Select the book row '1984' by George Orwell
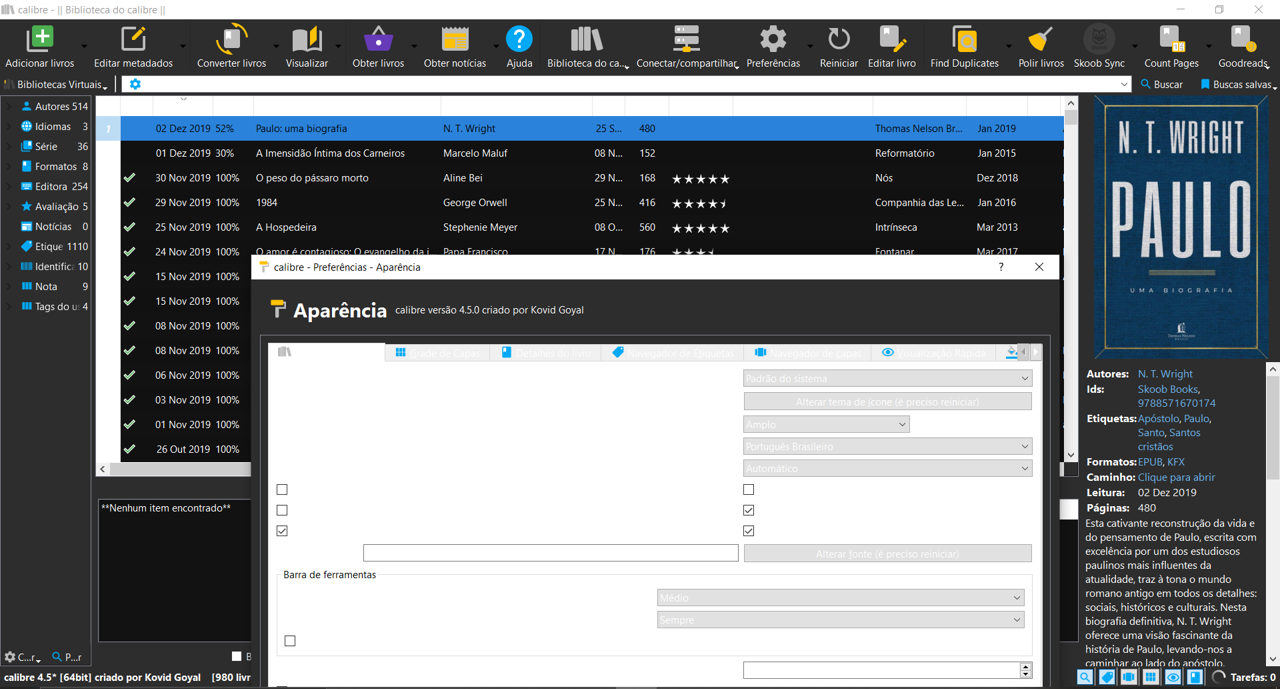The image size is (1280, 689). (x=592, y=202)
